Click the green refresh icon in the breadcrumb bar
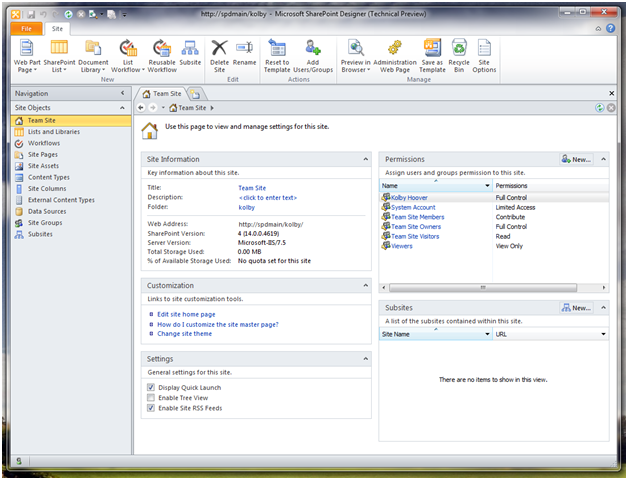The image size is (628, 480). click(x=599, y=108)
